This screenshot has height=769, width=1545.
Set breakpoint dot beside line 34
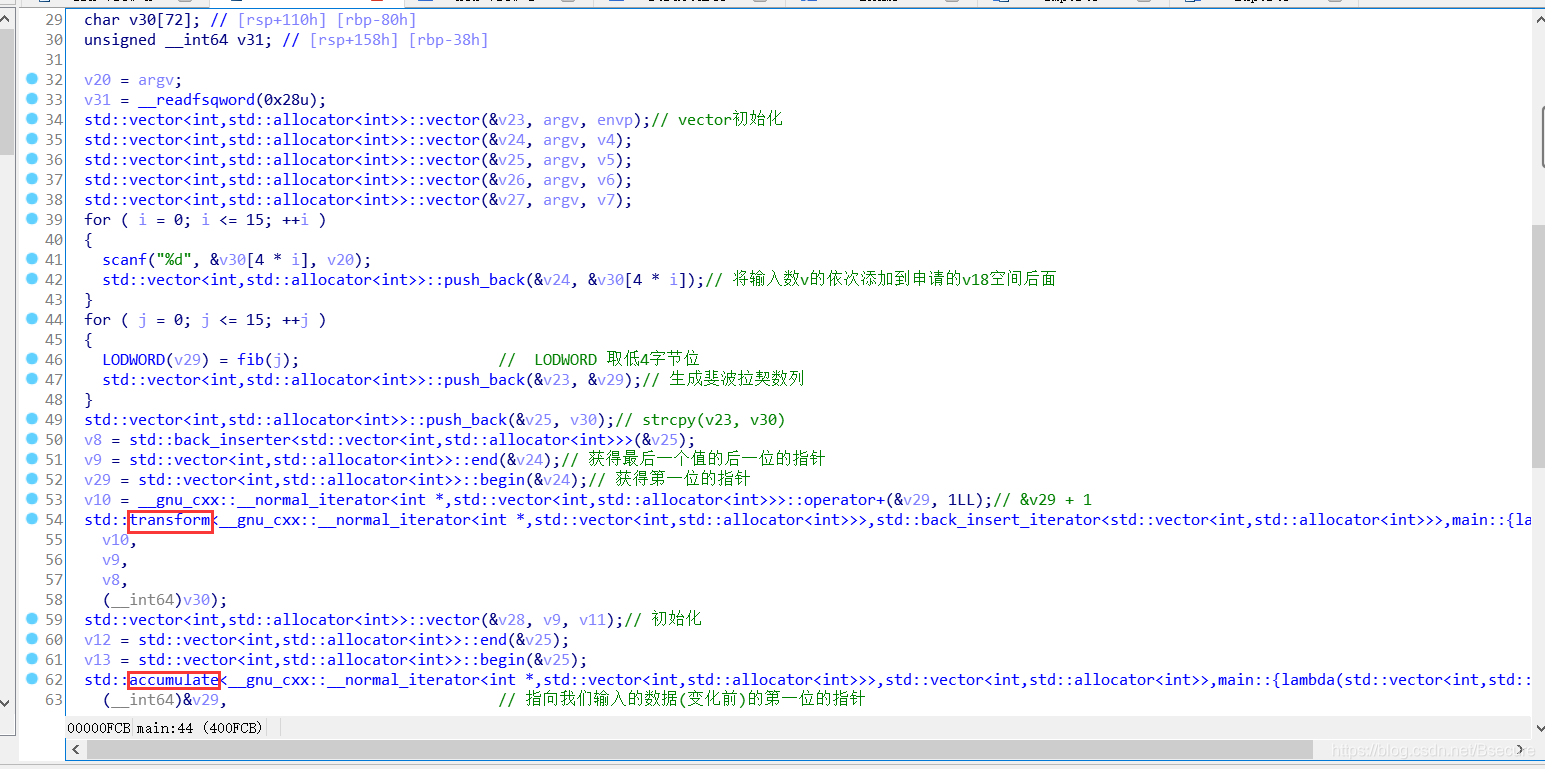point(32,119)
